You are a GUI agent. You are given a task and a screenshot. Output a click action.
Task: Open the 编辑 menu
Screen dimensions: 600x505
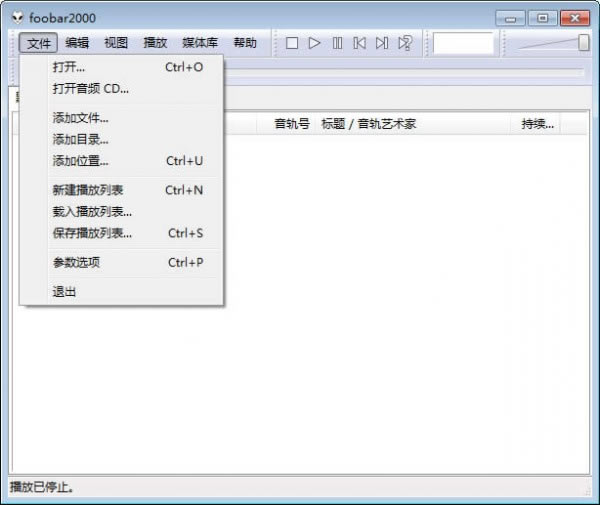pos(77,43)
